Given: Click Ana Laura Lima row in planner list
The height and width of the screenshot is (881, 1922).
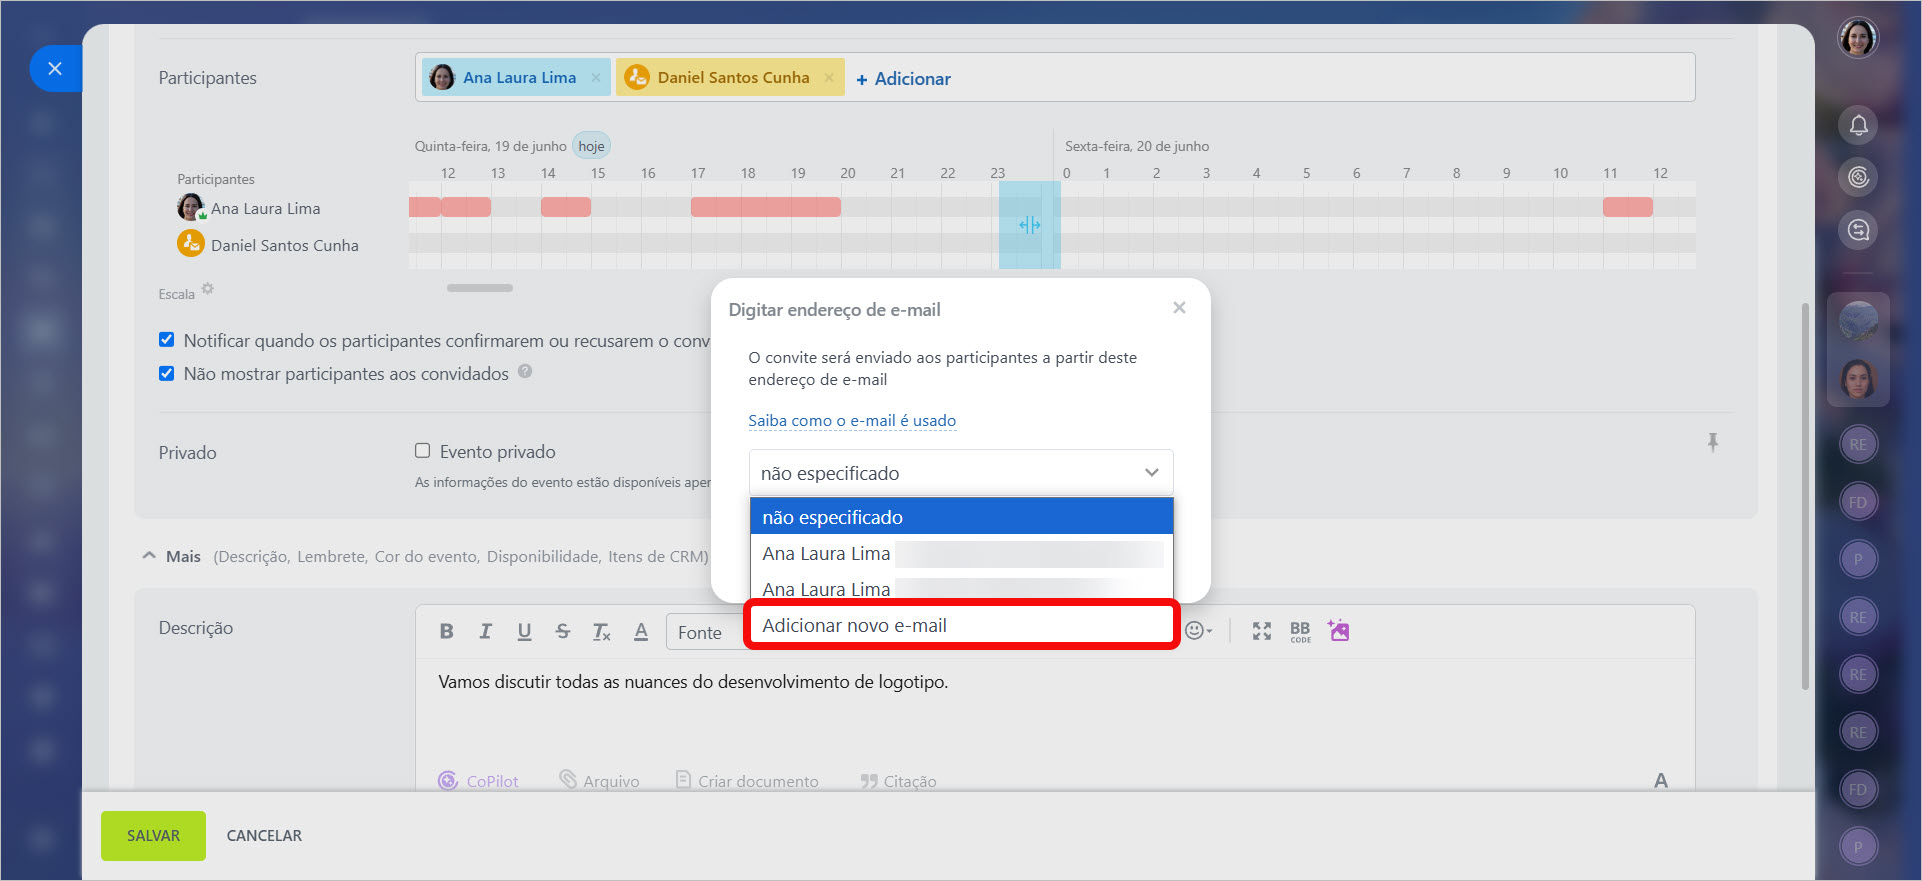Looking at the screenshot, I should 250,208.
